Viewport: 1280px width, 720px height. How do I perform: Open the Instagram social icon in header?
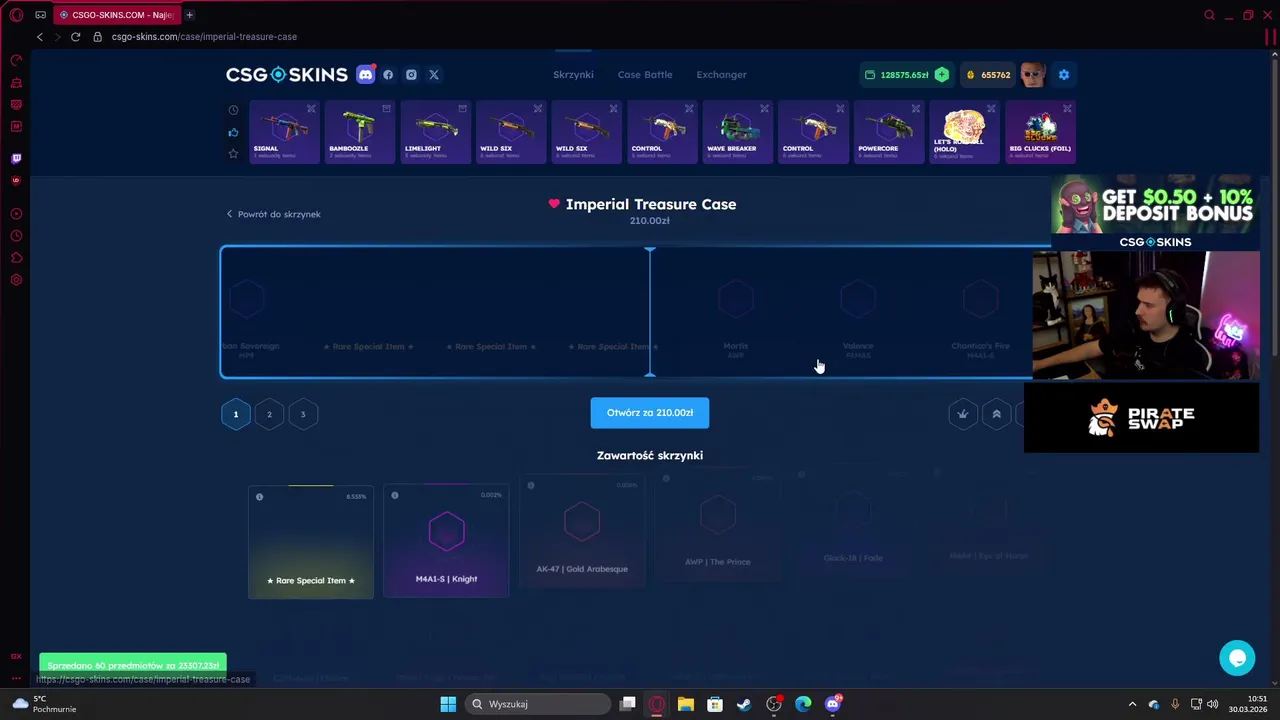tap(411, 75)
